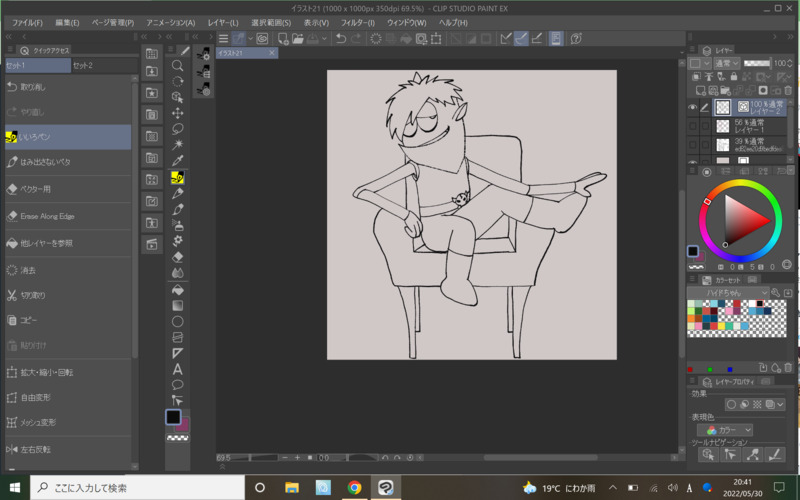Image resolution: width=800 pixels, height=500 pixels.
Task: Select the Auto select magic wand tool
Action: [x=177, y=145]
